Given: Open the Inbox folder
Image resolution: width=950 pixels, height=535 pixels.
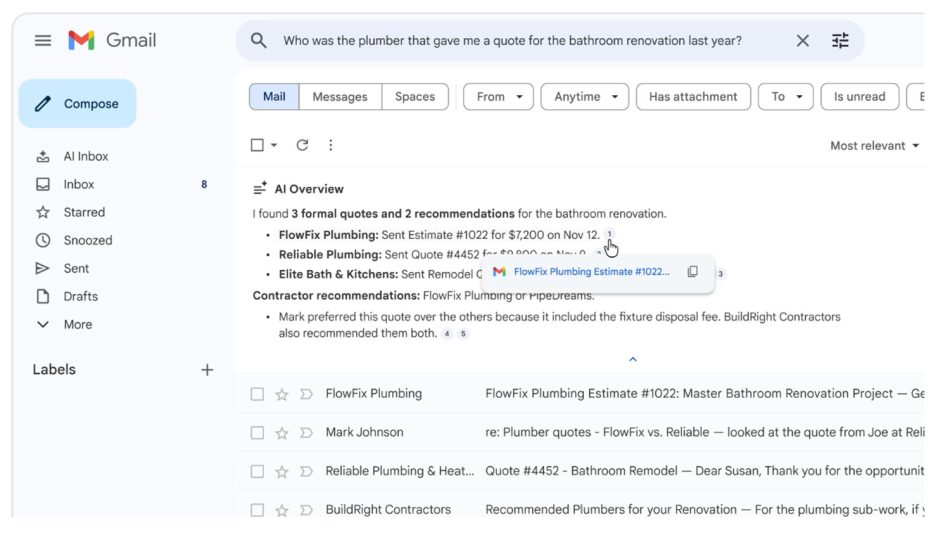Looking at the screenshot, I should click(x=79, y=184).
